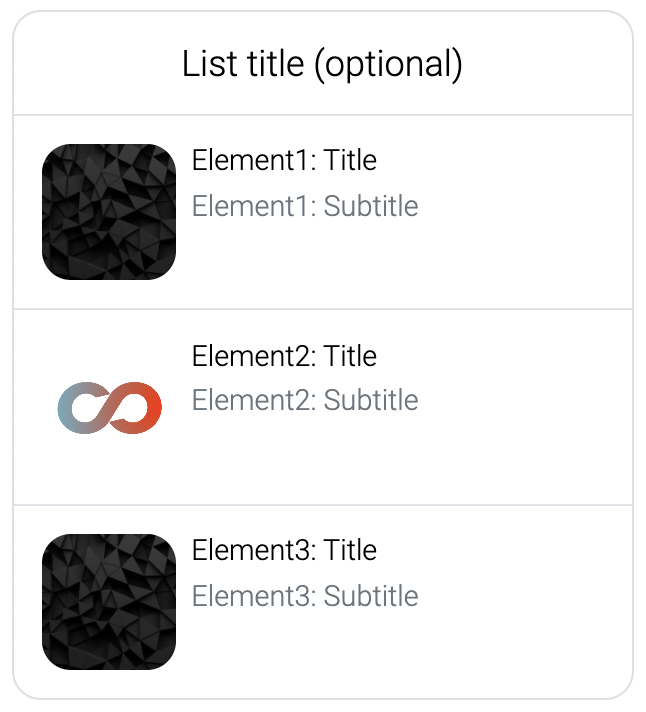Viewport: 646px width, 712px height.
Task: Click the word 'List' in the header
Action: (x=210, y=63)
